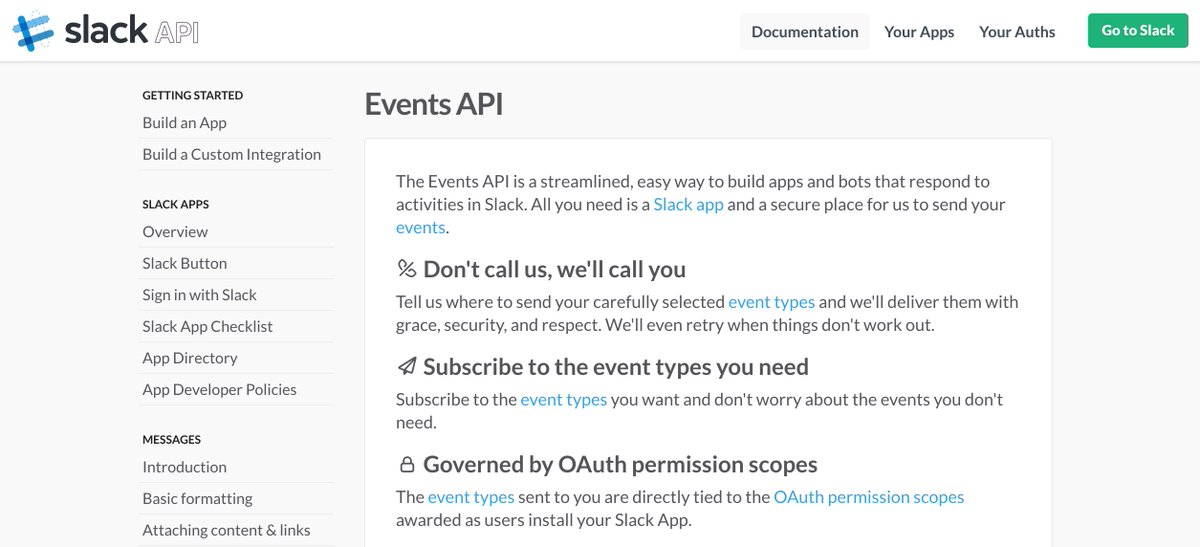The image size is (1200, 547).
Task: Click event types link in carefully selected sentence
Action: (771, 301)
